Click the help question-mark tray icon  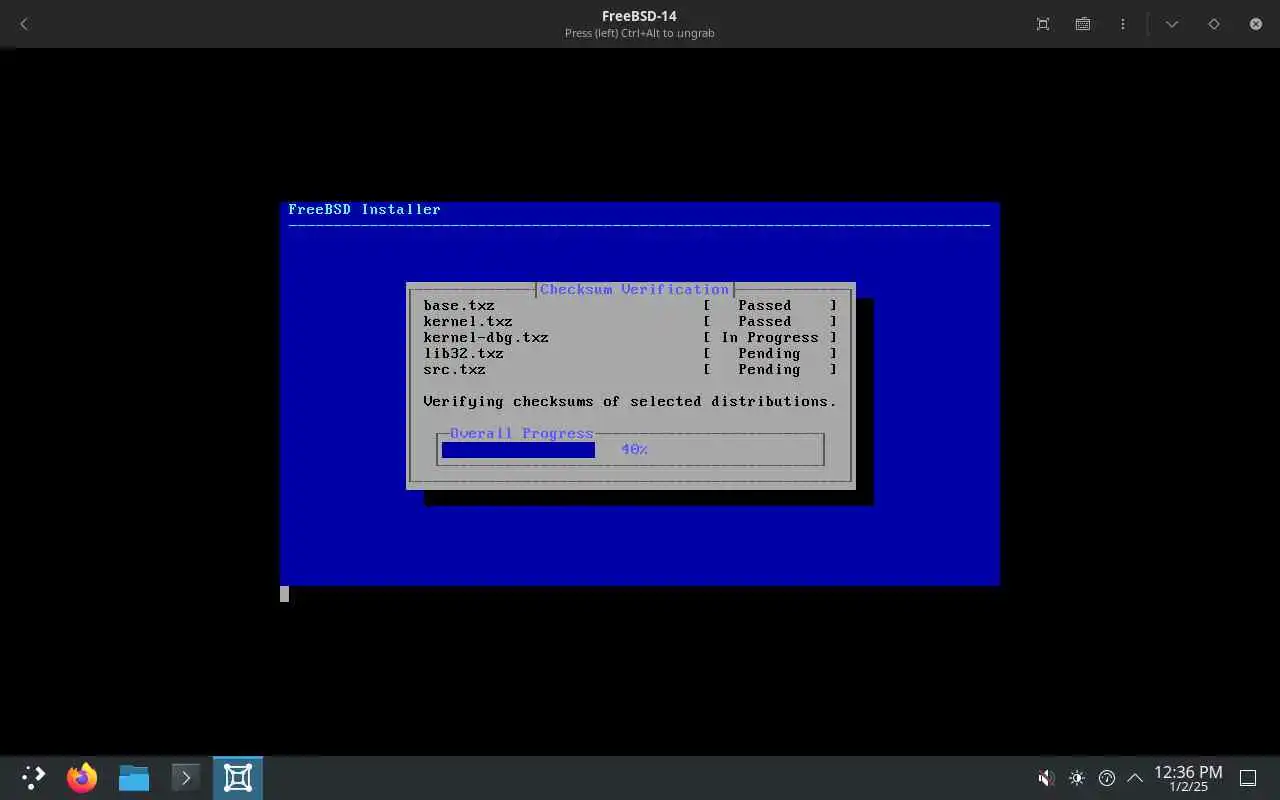pyautogui.click(x=1107, y=778)
